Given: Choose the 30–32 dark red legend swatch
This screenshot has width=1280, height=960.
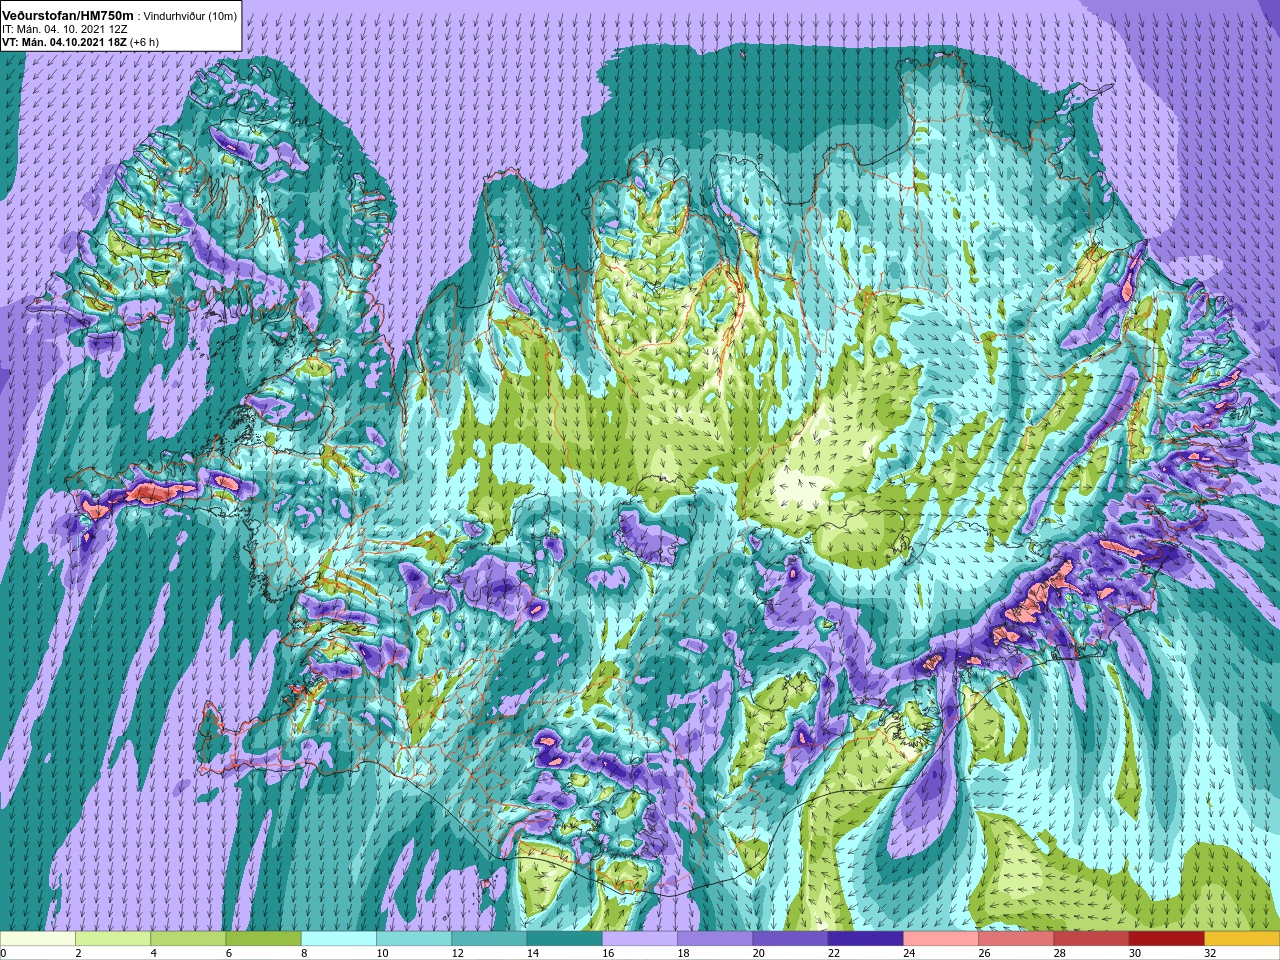Looking at the screenshot, I should tap(1166, 939).
